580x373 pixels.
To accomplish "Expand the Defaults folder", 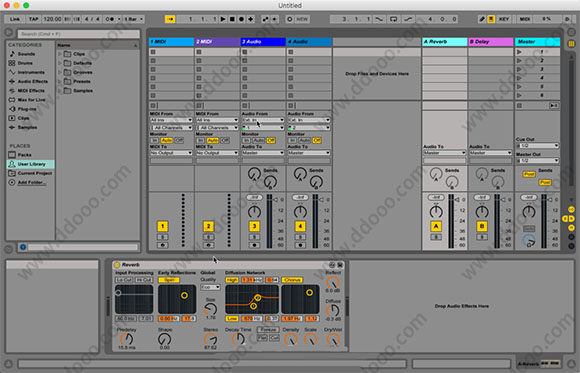I will coord(60,63).
